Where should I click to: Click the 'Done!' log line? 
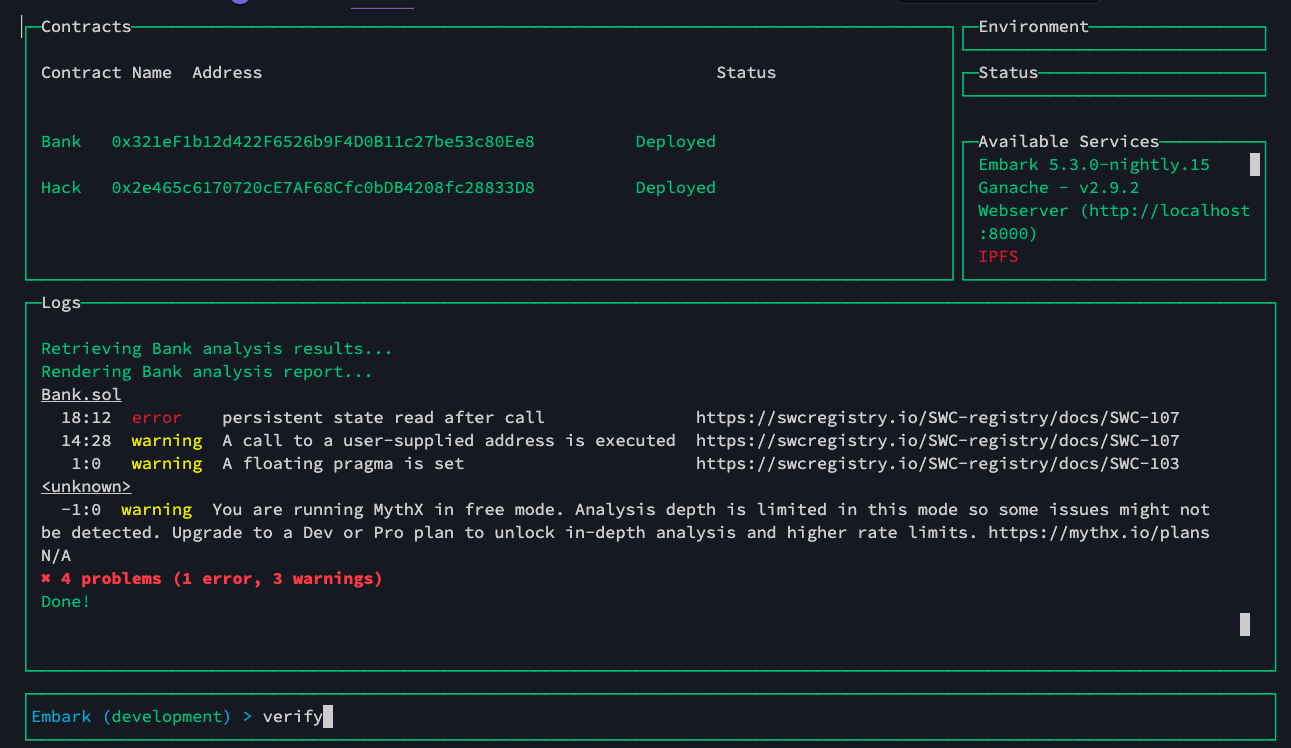pyautogui.click(x=66, y=601)
